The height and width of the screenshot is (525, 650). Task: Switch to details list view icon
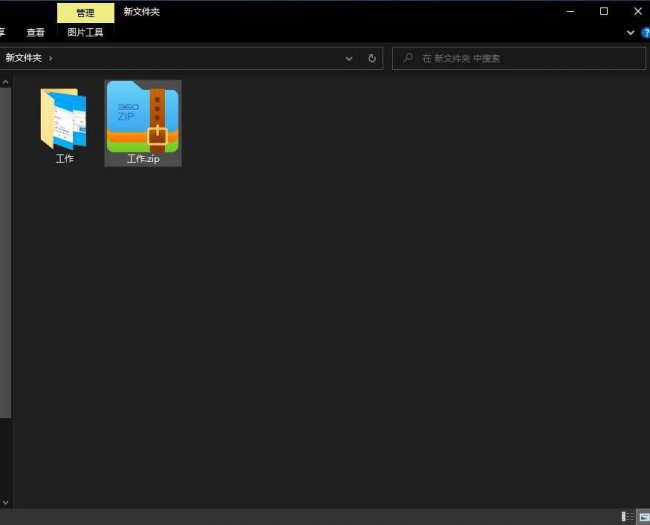click(628, 516)
